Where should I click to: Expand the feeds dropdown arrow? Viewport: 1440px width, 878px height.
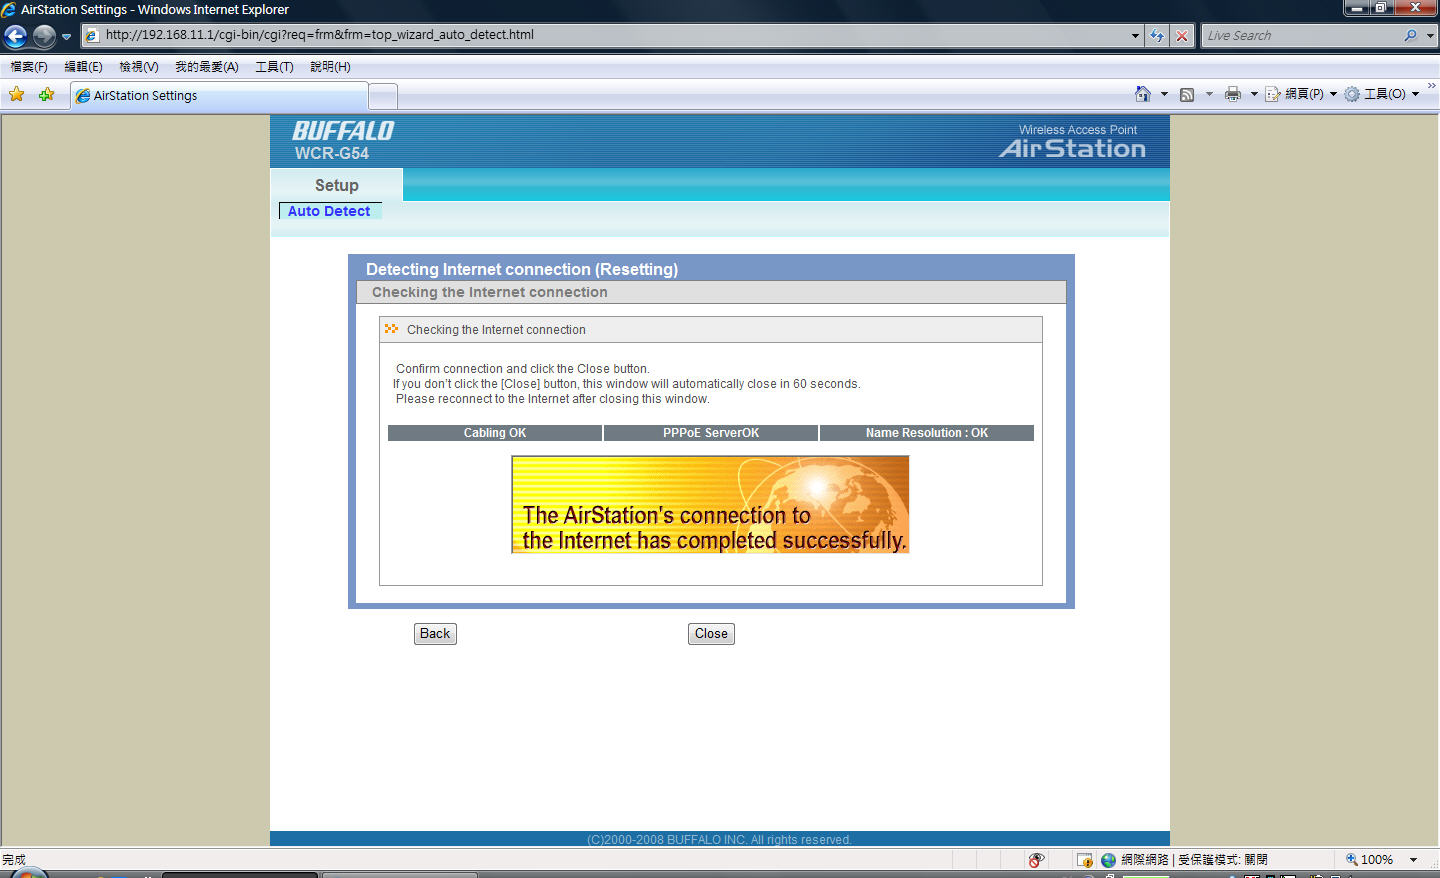(1209, 94)
